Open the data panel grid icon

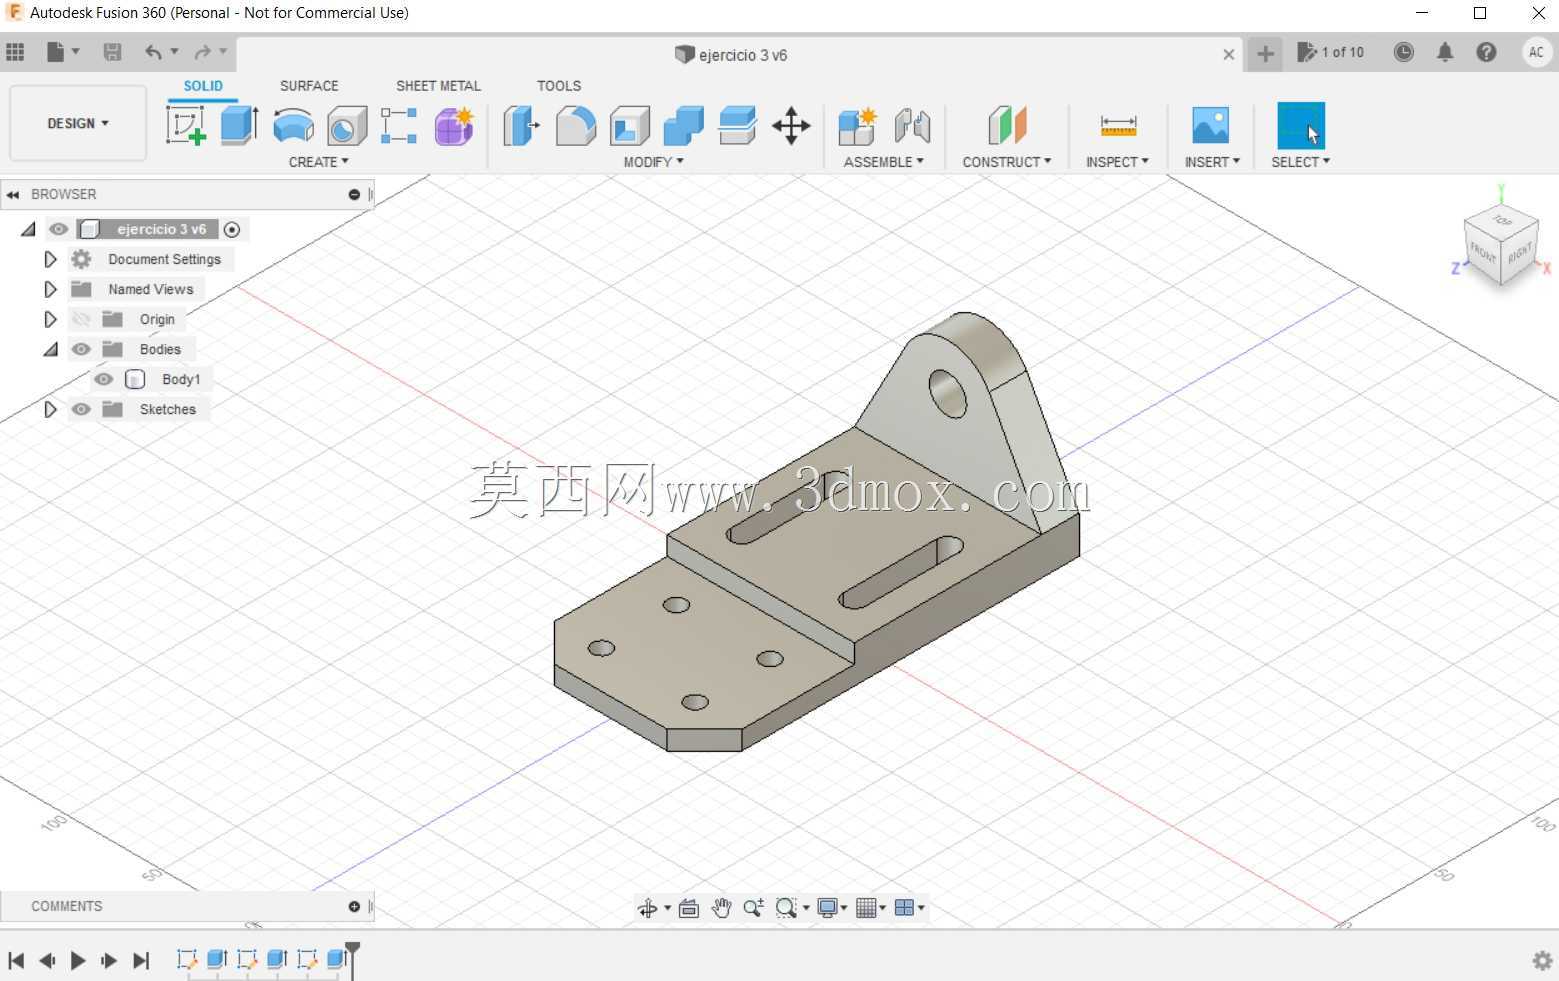tap(15, 52)
